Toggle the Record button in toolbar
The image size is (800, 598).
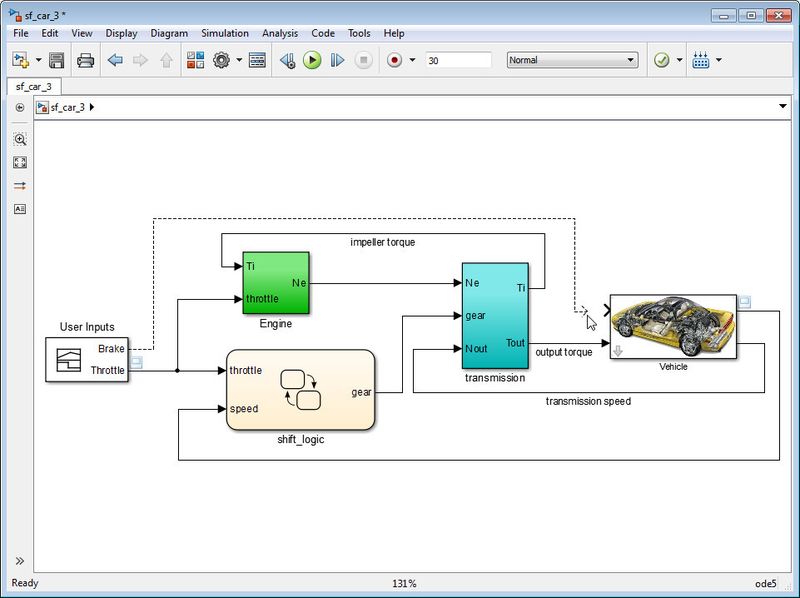point(394,61)
